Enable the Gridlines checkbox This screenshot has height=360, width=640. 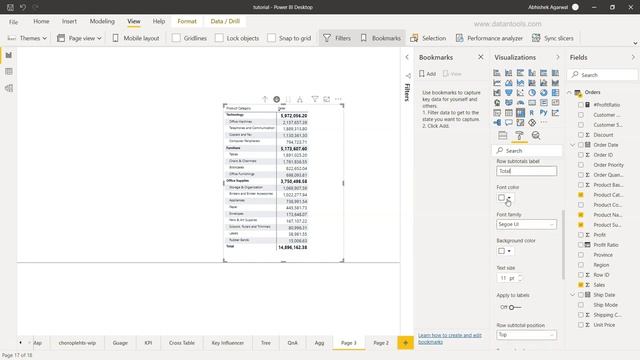coord(176,38)
